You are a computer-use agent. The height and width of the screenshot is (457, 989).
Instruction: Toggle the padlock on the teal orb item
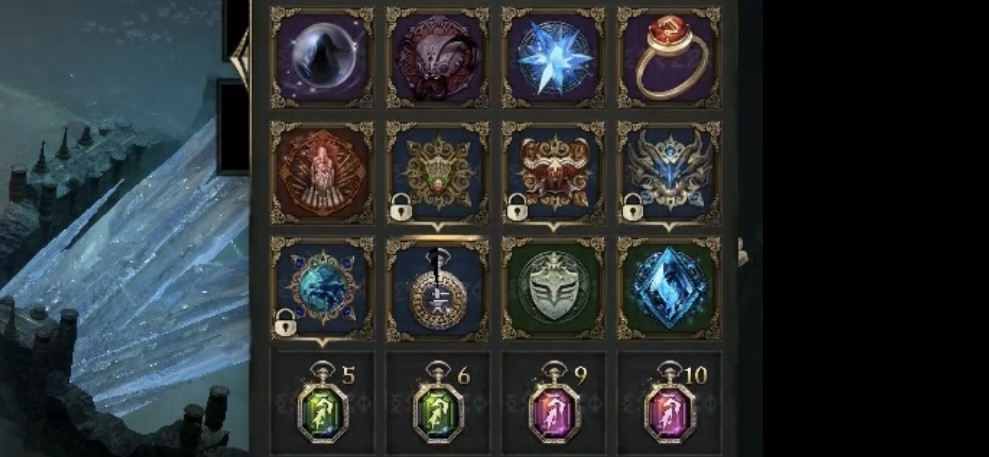(285, 322)
